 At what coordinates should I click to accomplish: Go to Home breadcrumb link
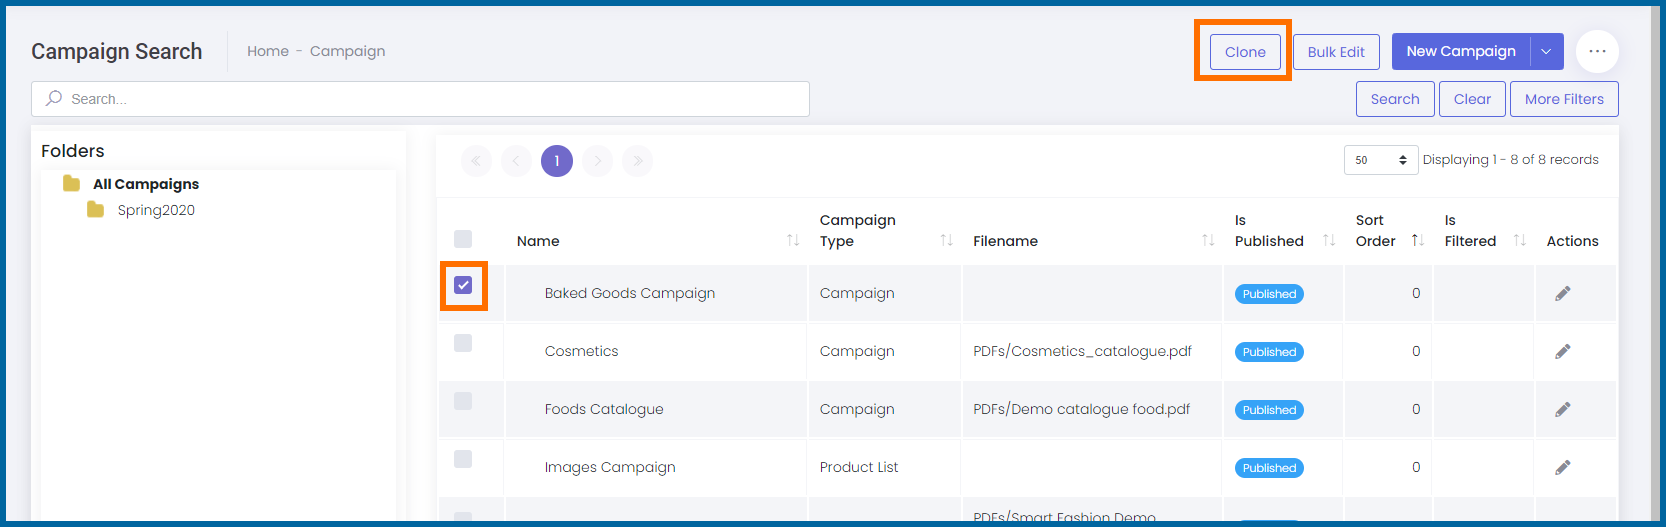click(267, 51)
